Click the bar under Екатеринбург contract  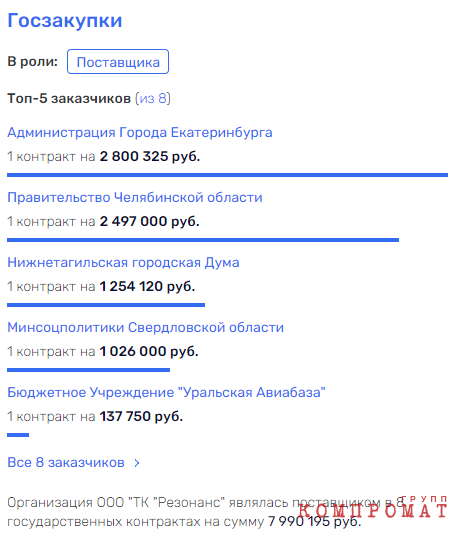click(227, 175)
